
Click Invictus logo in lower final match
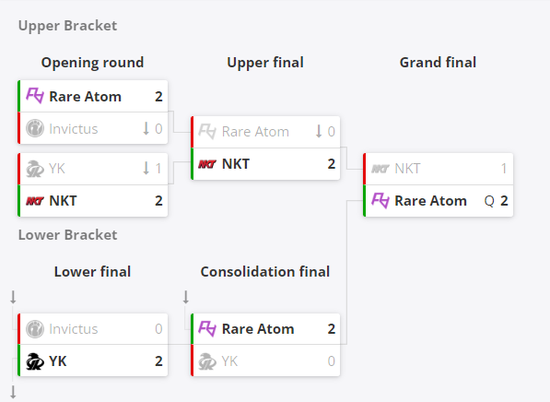coord(35,329)
